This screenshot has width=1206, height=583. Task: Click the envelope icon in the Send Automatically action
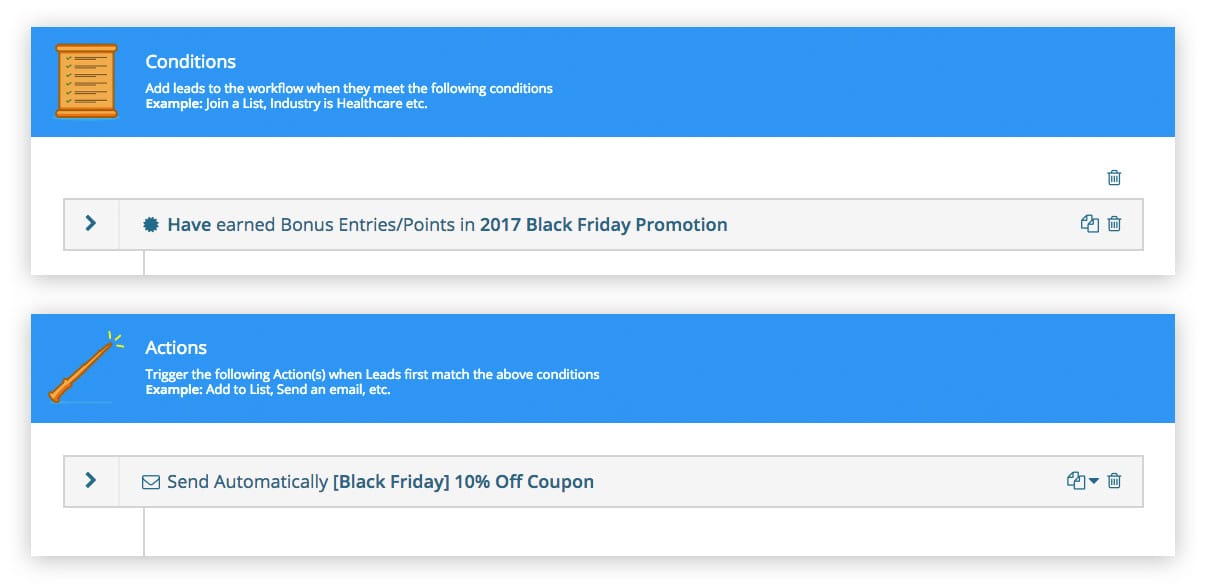tap(150, 481)
